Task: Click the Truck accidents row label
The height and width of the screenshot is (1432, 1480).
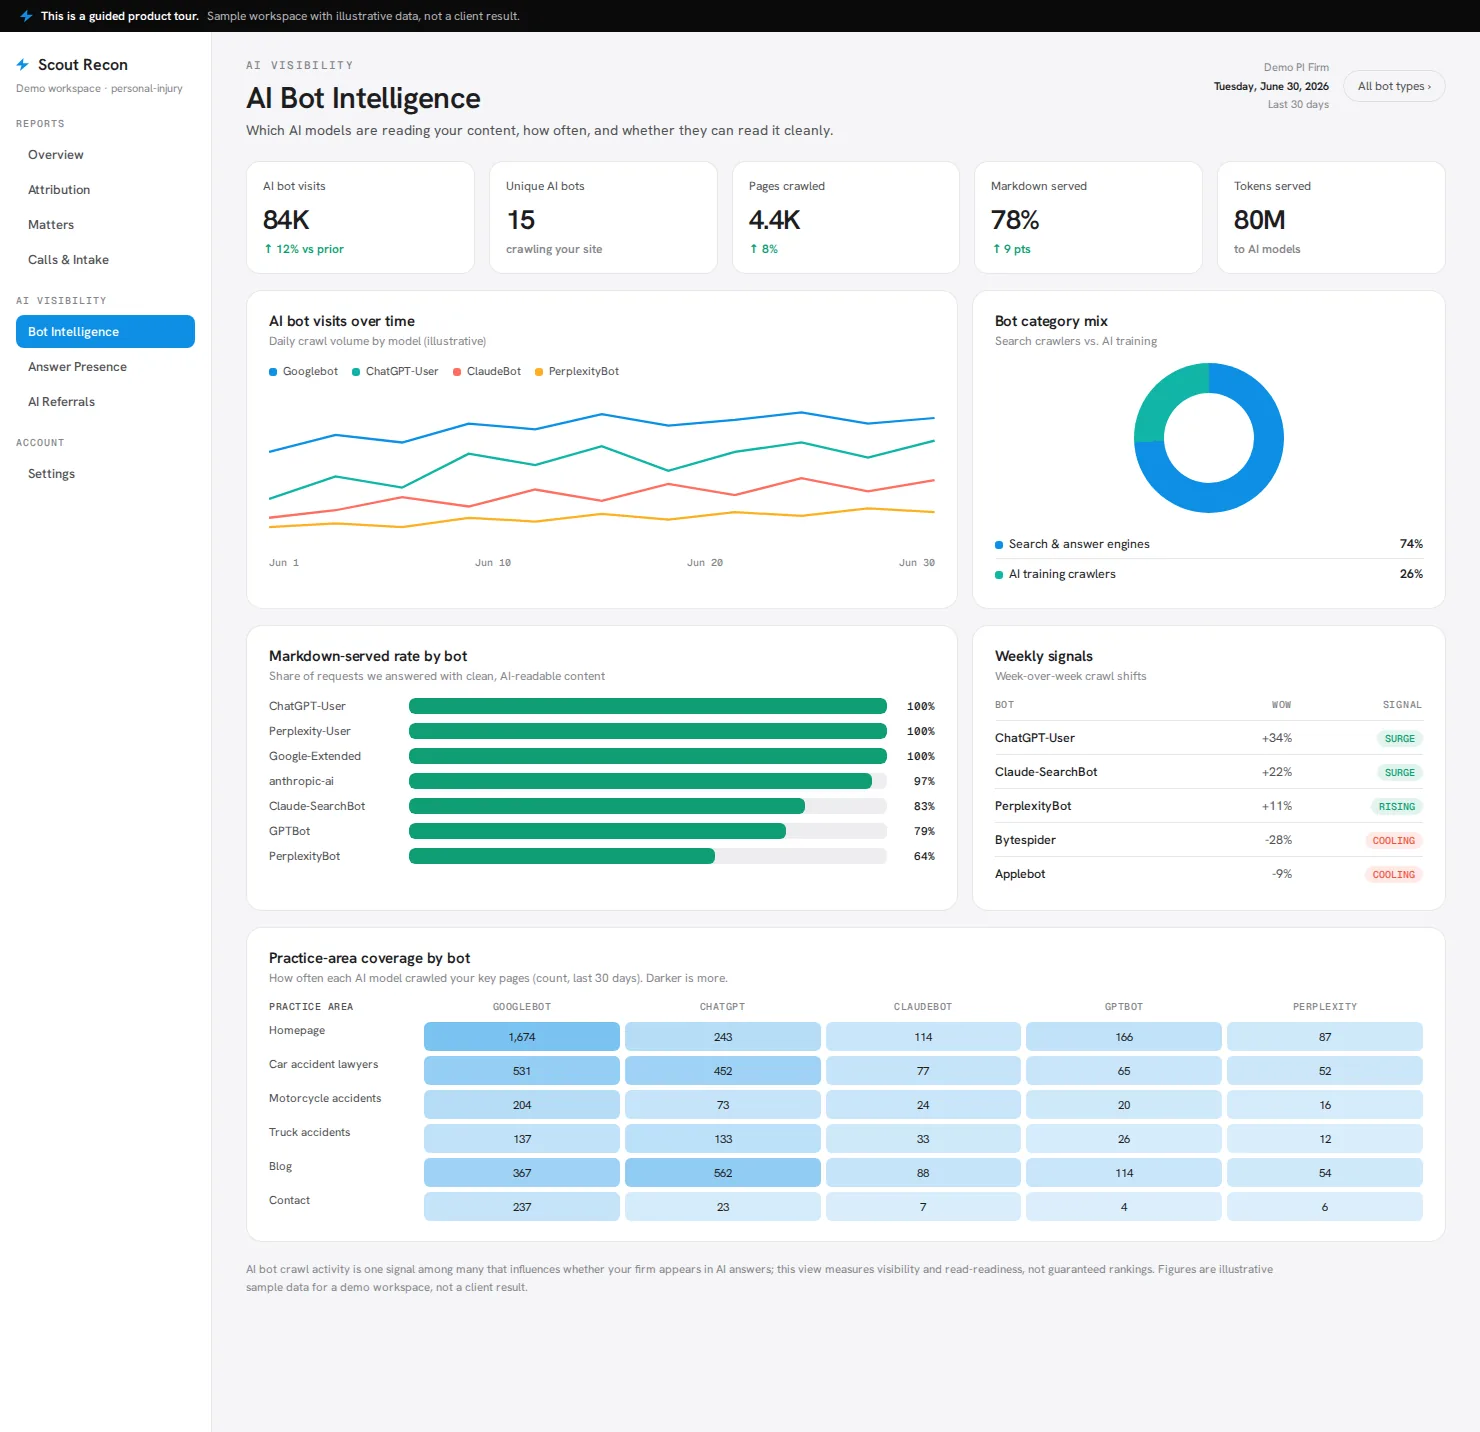Action: click(x=309, y=1132)
